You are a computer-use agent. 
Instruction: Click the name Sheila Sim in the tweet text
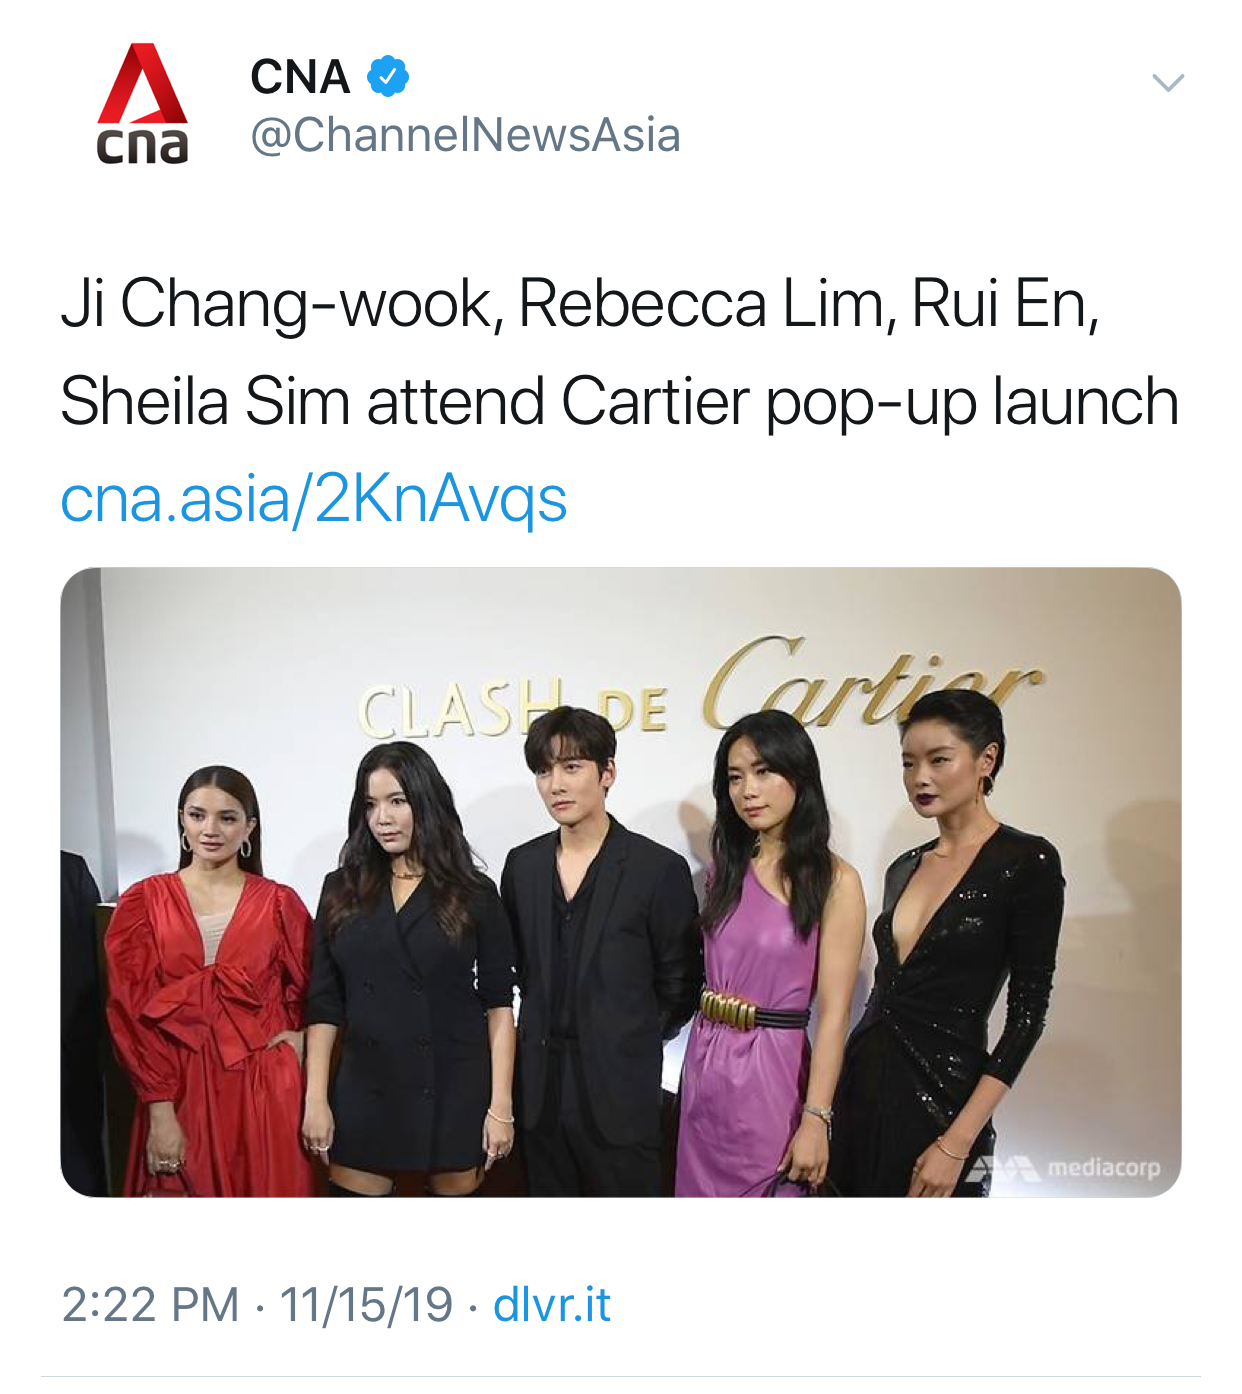click(x=204, y=402)
